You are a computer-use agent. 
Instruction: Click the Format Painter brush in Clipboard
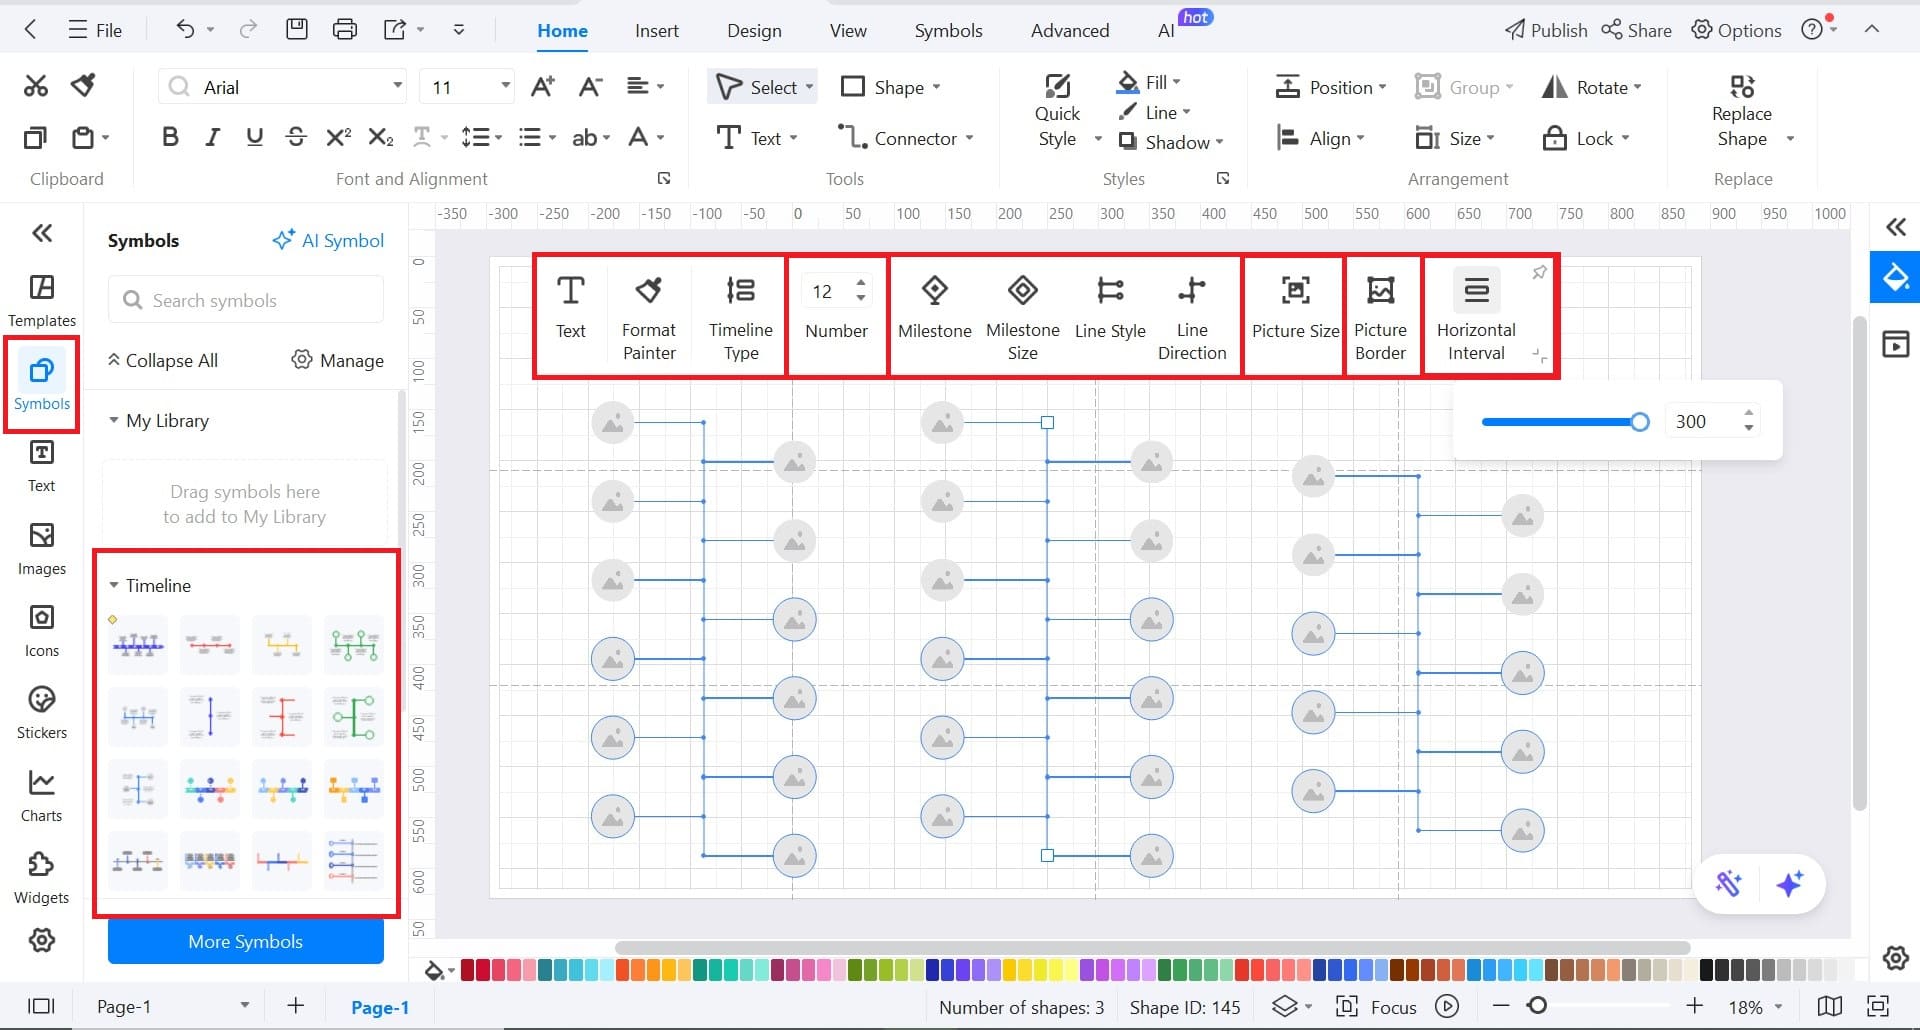(84, 86)
